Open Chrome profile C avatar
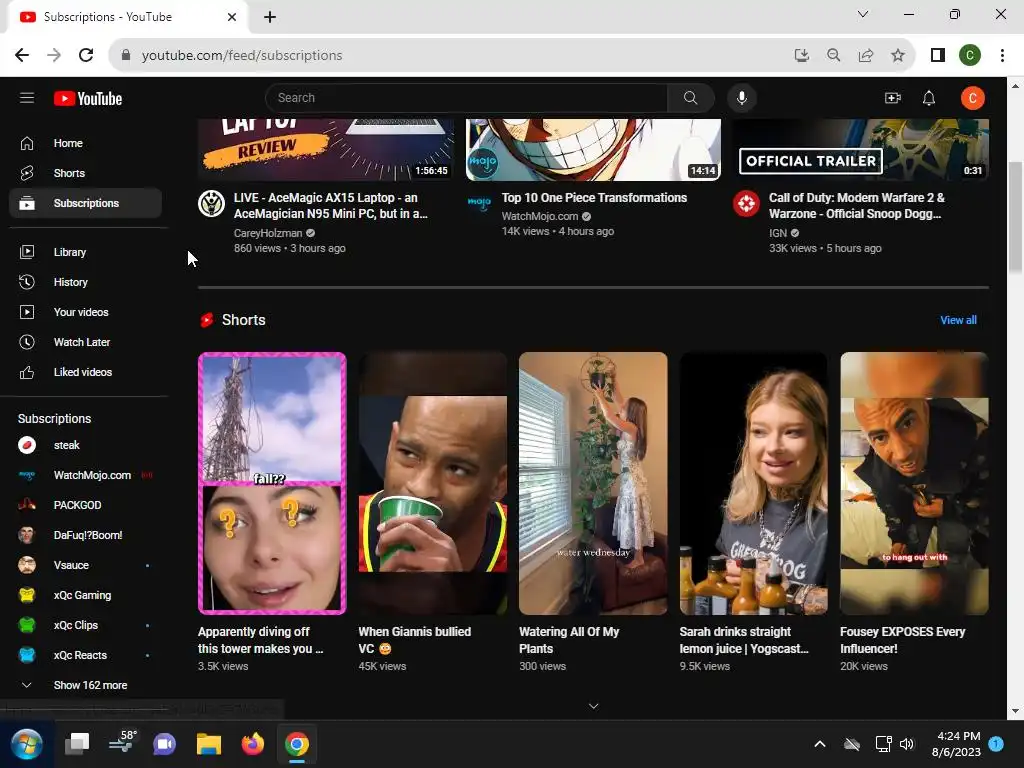 [970, 56]
